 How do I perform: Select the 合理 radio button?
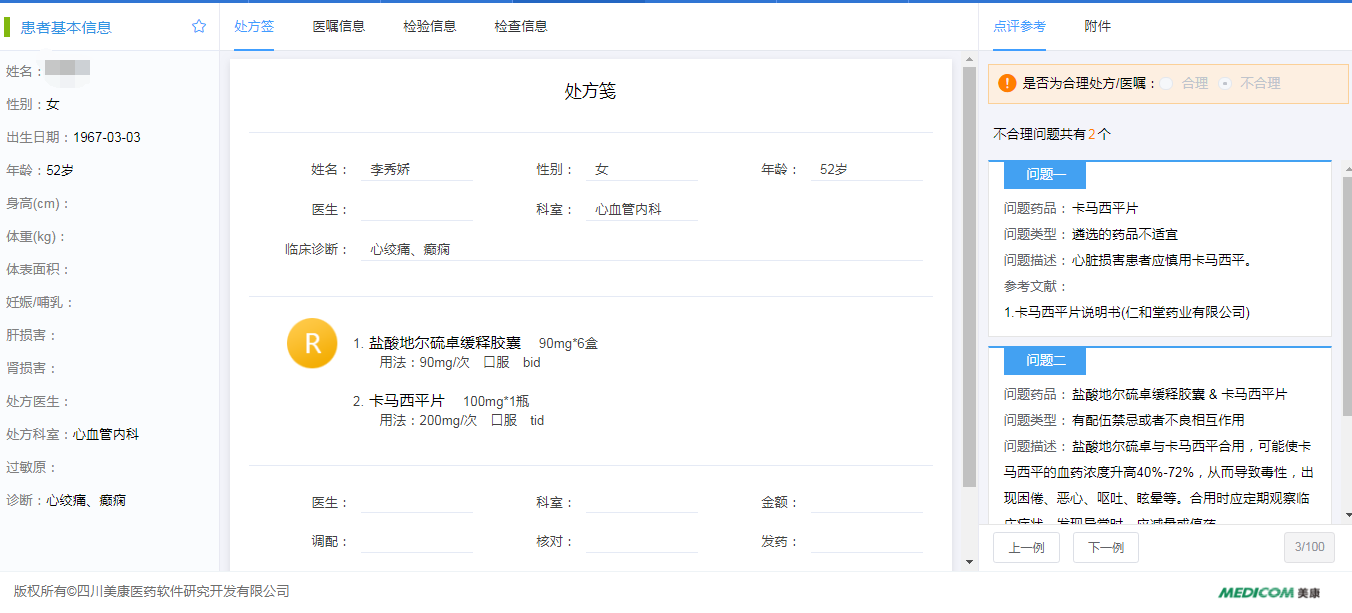tap(1166, 84)
